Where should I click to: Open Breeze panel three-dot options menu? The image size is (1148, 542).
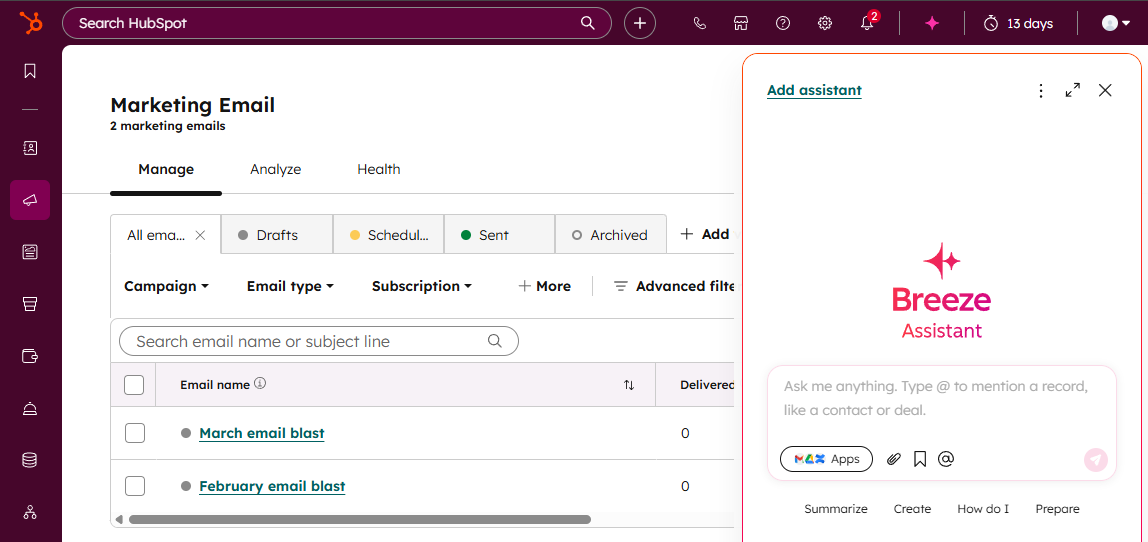coord(1041,90)
